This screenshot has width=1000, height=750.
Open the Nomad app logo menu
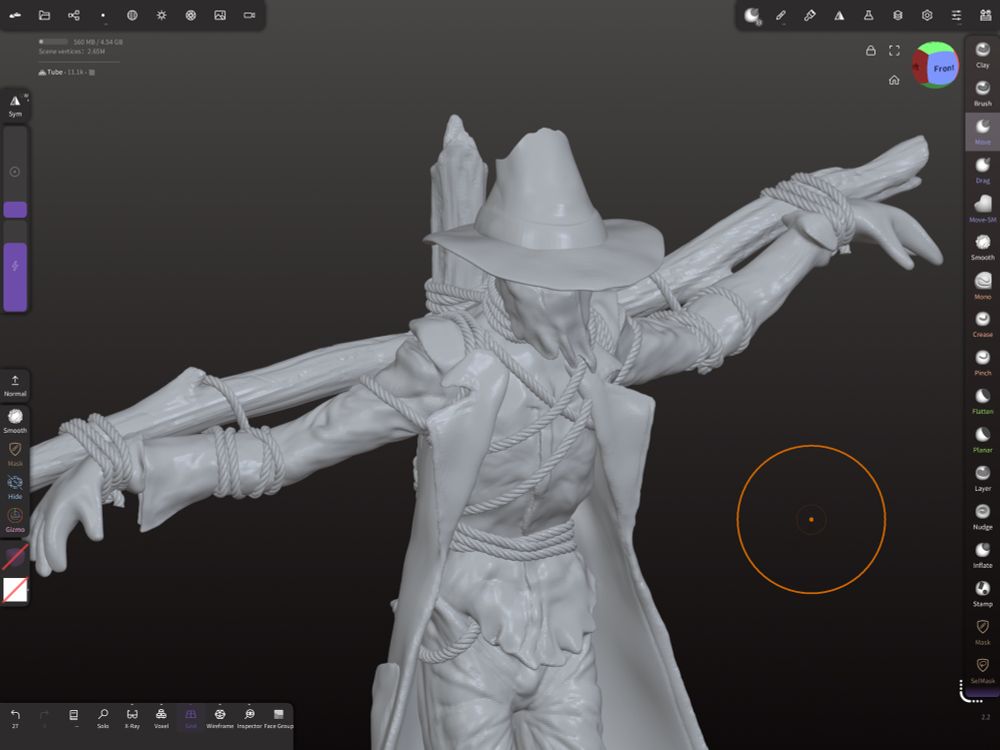tap(15, 15)
